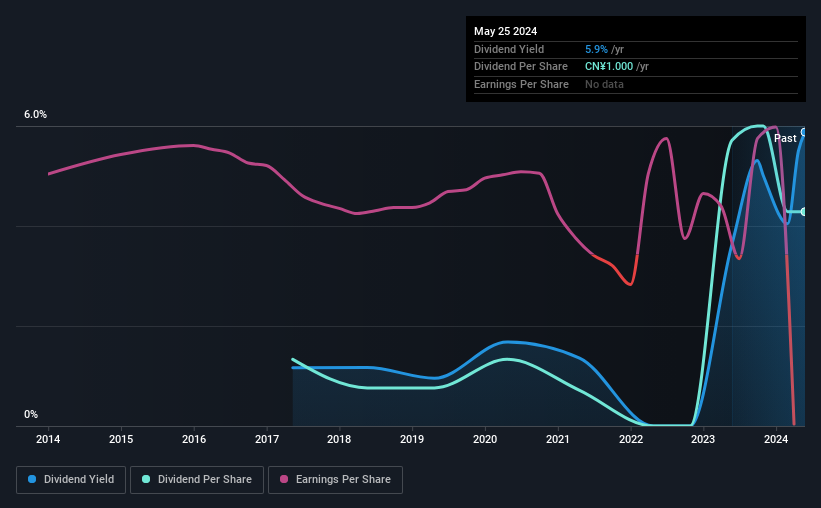Screen dimensions: 821x508
Task: Click the teal Dividend Per Share endpoint marker
Action: tap(803, 212)
